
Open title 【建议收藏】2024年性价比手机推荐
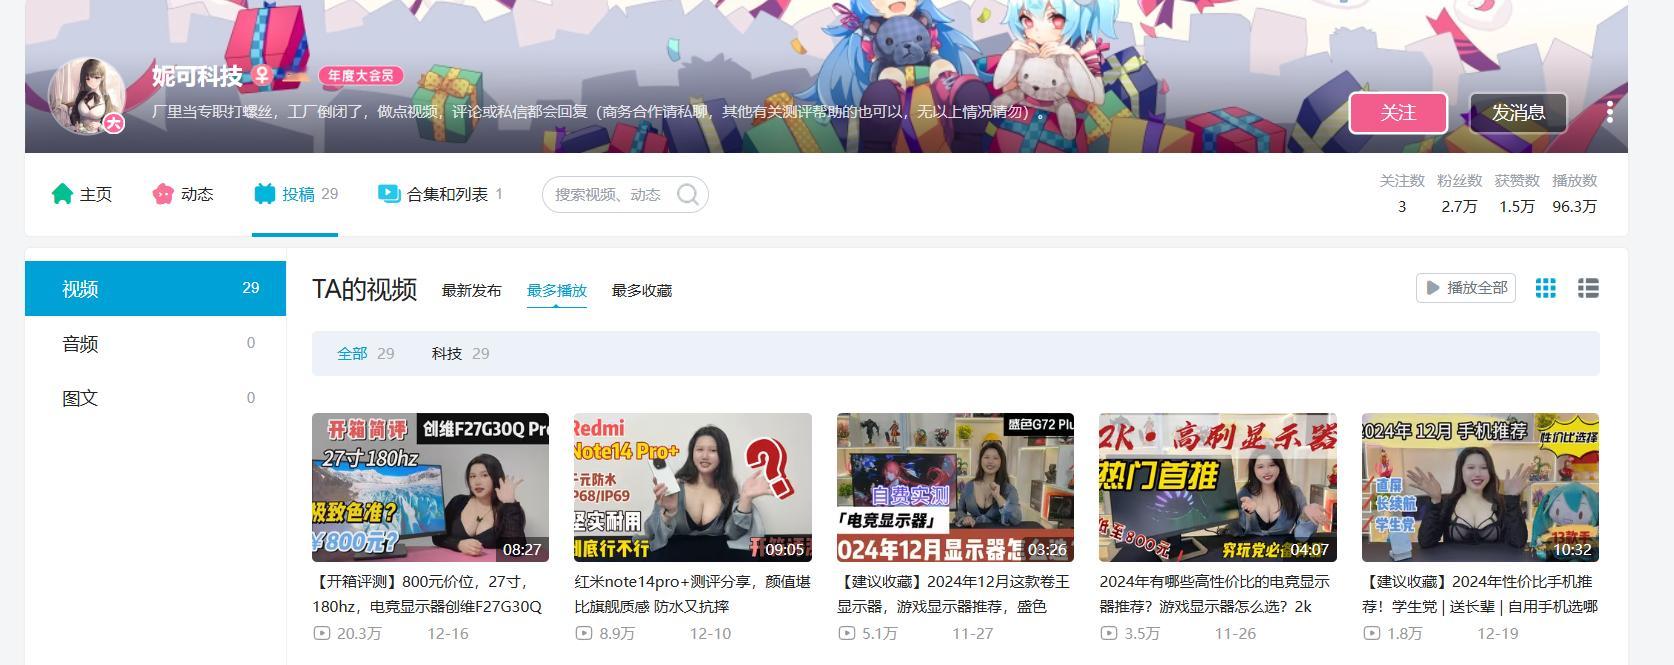click(x=1480, y=594)
